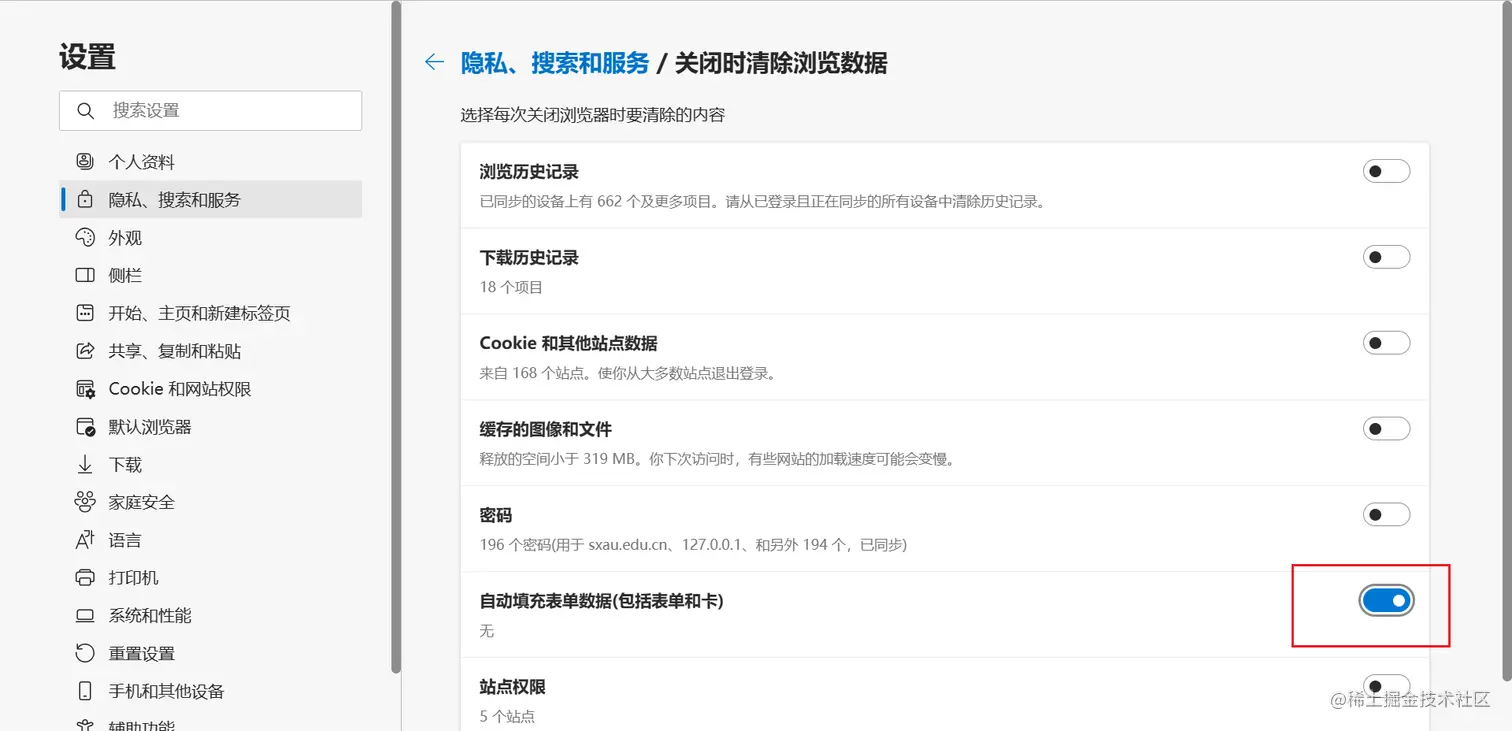
Task: Click the 开始、主页和新建标签页 icon
Action: 85,313
